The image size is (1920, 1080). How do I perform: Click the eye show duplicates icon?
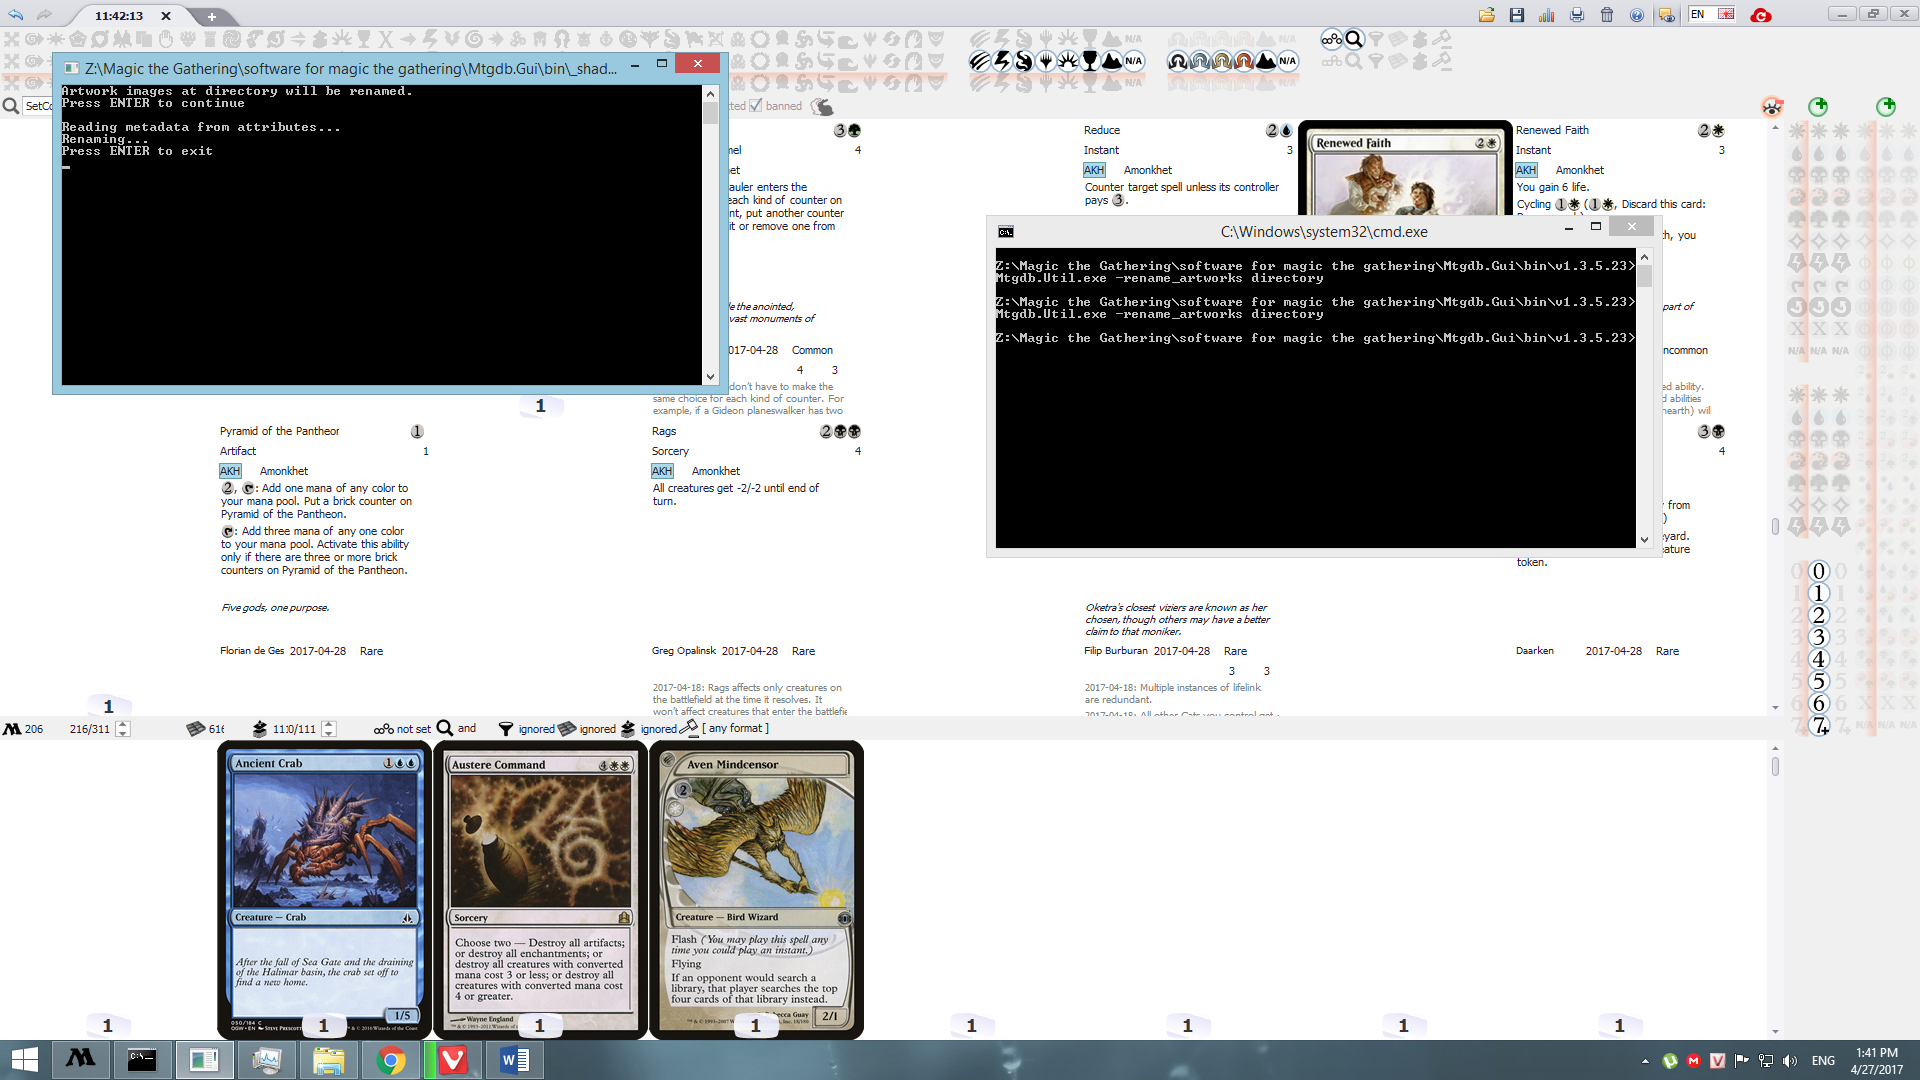coord(1771,107)
